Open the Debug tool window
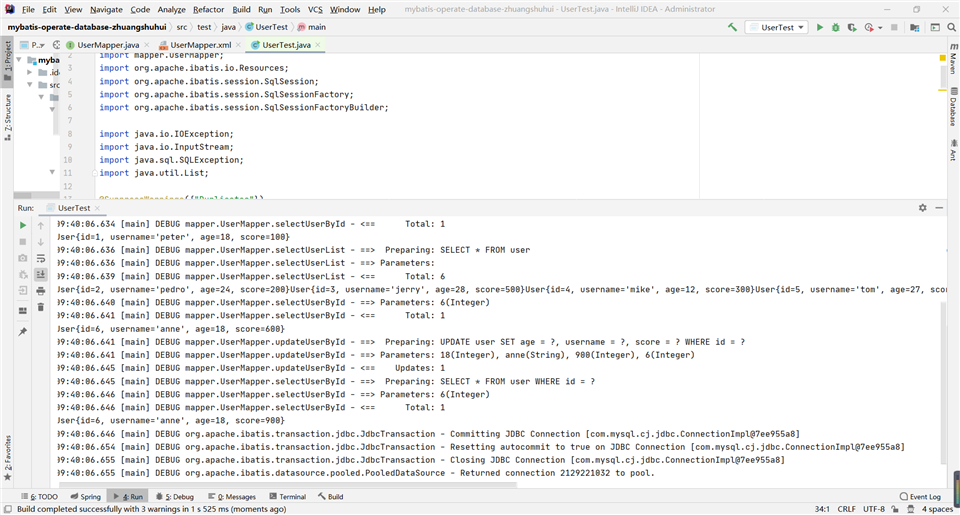This screenshot has width=960, height=515. click(x=174, y=497)
